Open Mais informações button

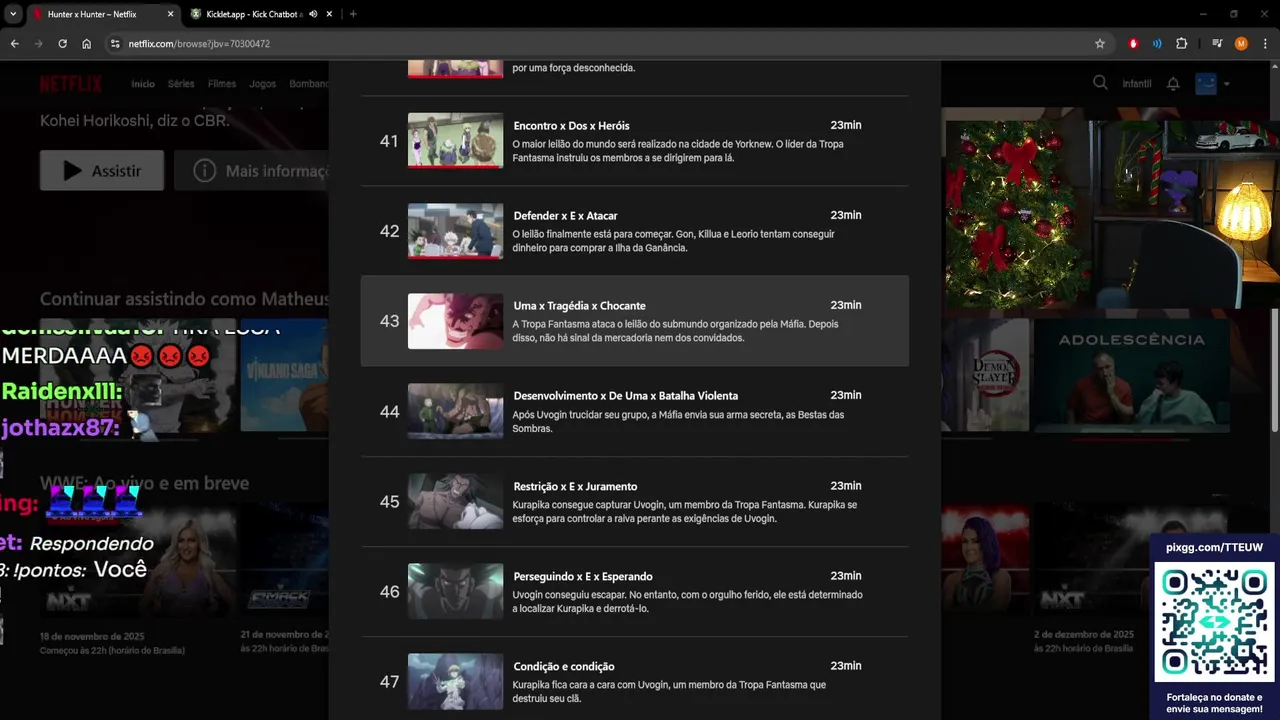pyautogui.click(x=252, y=171)
